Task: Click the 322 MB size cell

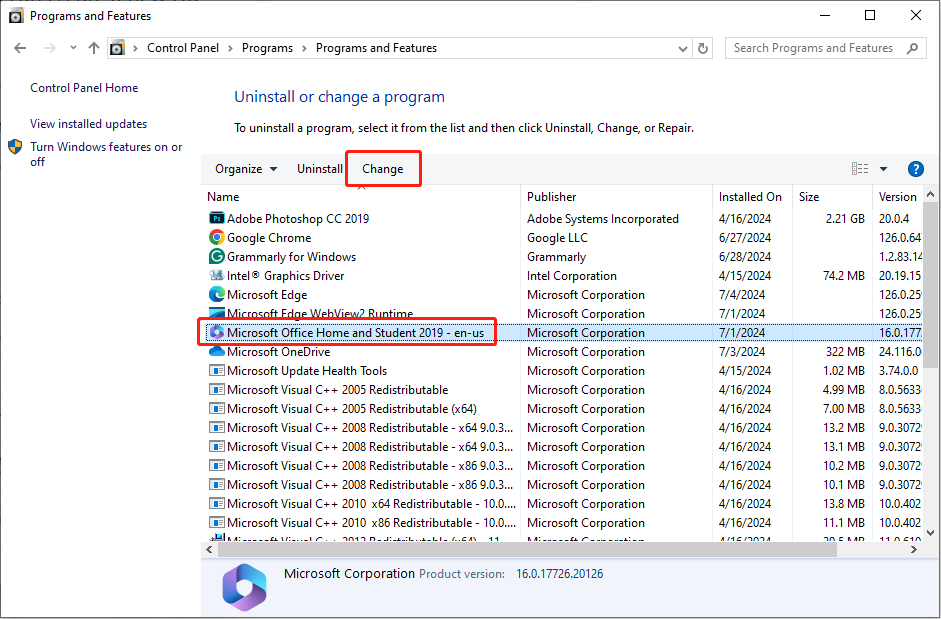Action: coord(845,352)
